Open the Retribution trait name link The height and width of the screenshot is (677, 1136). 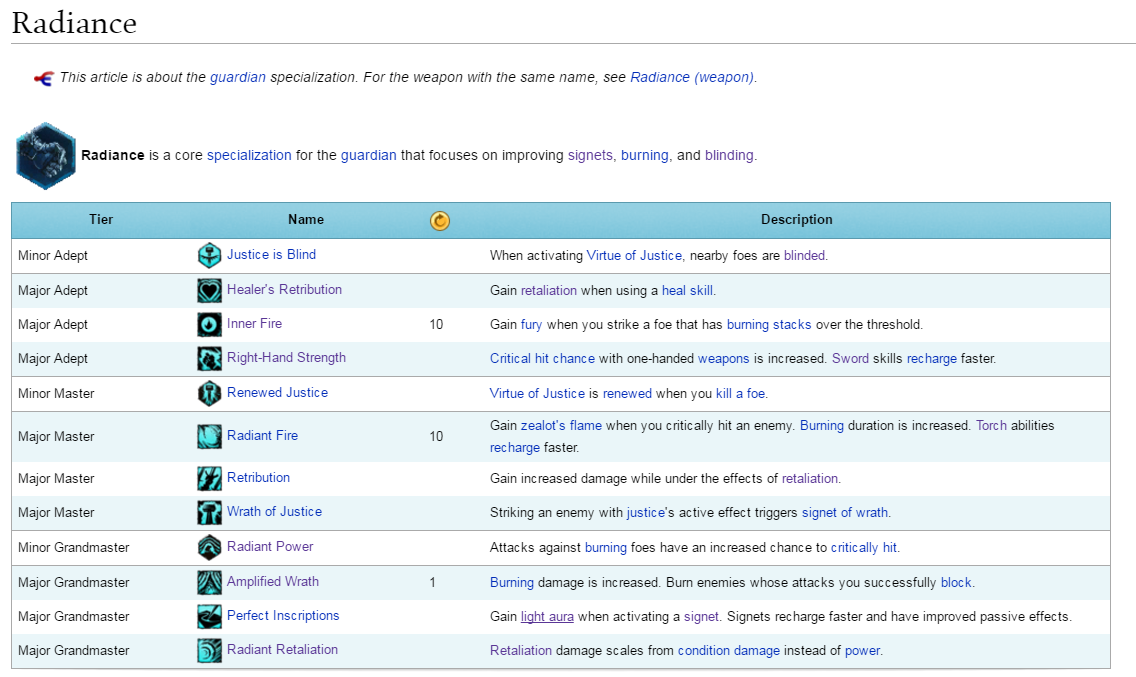(258, 477)
